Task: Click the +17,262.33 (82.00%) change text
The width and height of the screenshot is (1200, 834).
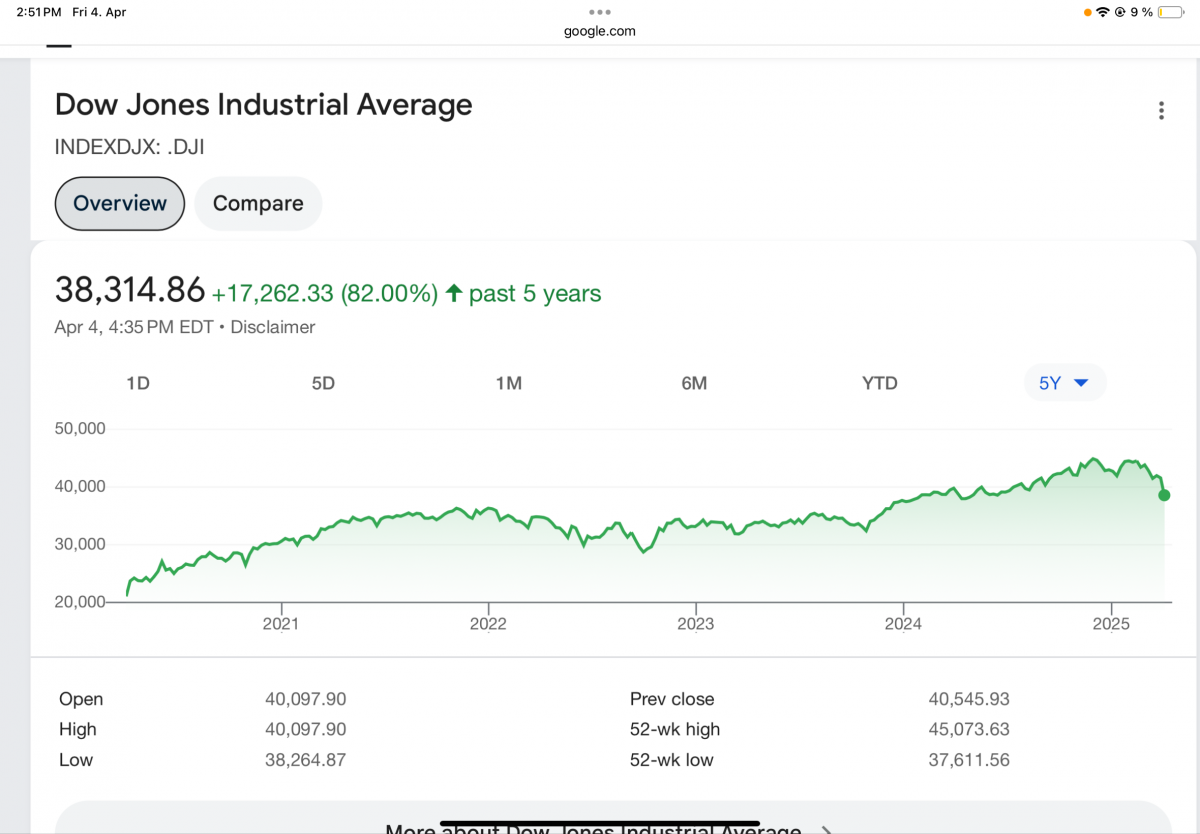Action: (324, 294)
